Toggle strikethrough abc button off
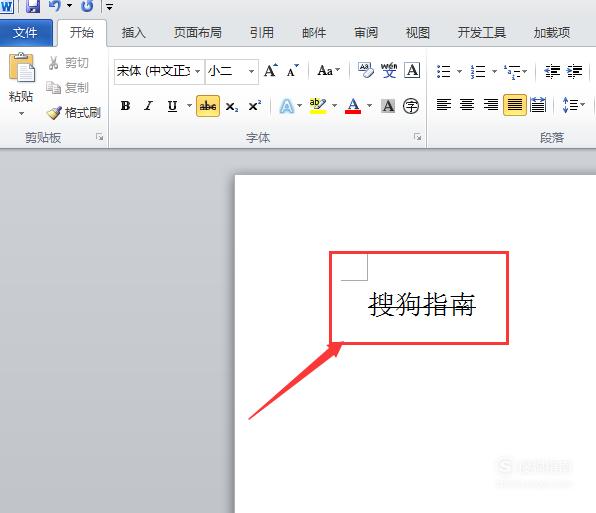The image size is (596, 513). pyautogui.click(x=208, y=106)
